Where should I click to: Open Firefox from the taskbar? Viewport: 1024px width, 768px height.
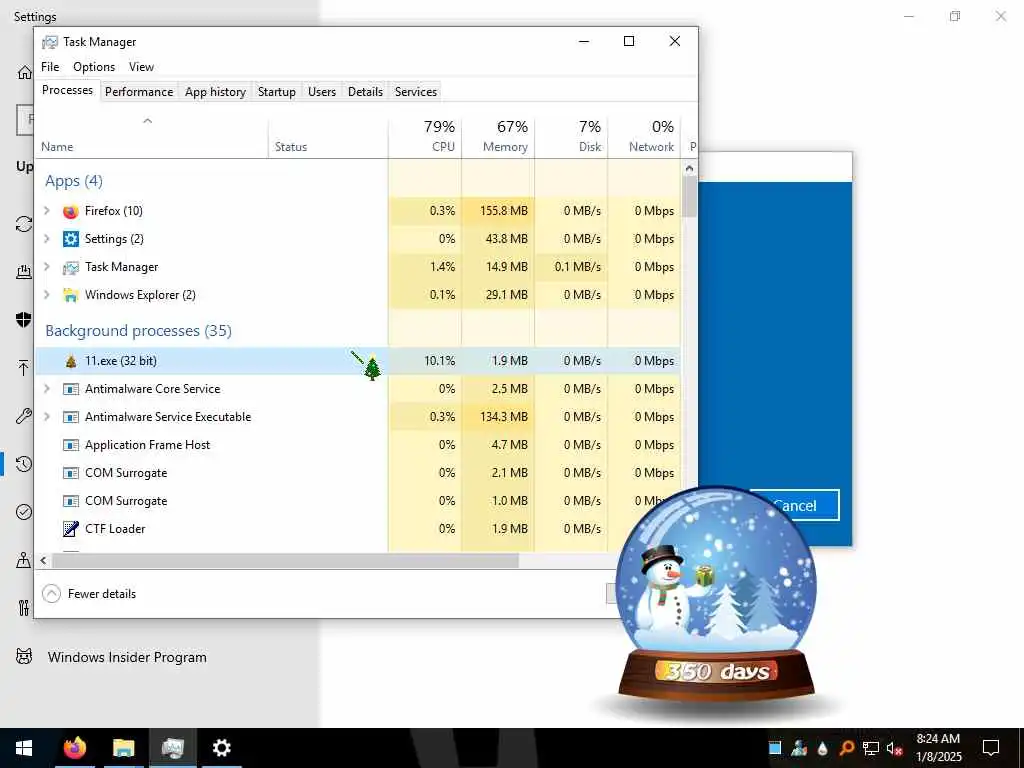click(74, 748)
